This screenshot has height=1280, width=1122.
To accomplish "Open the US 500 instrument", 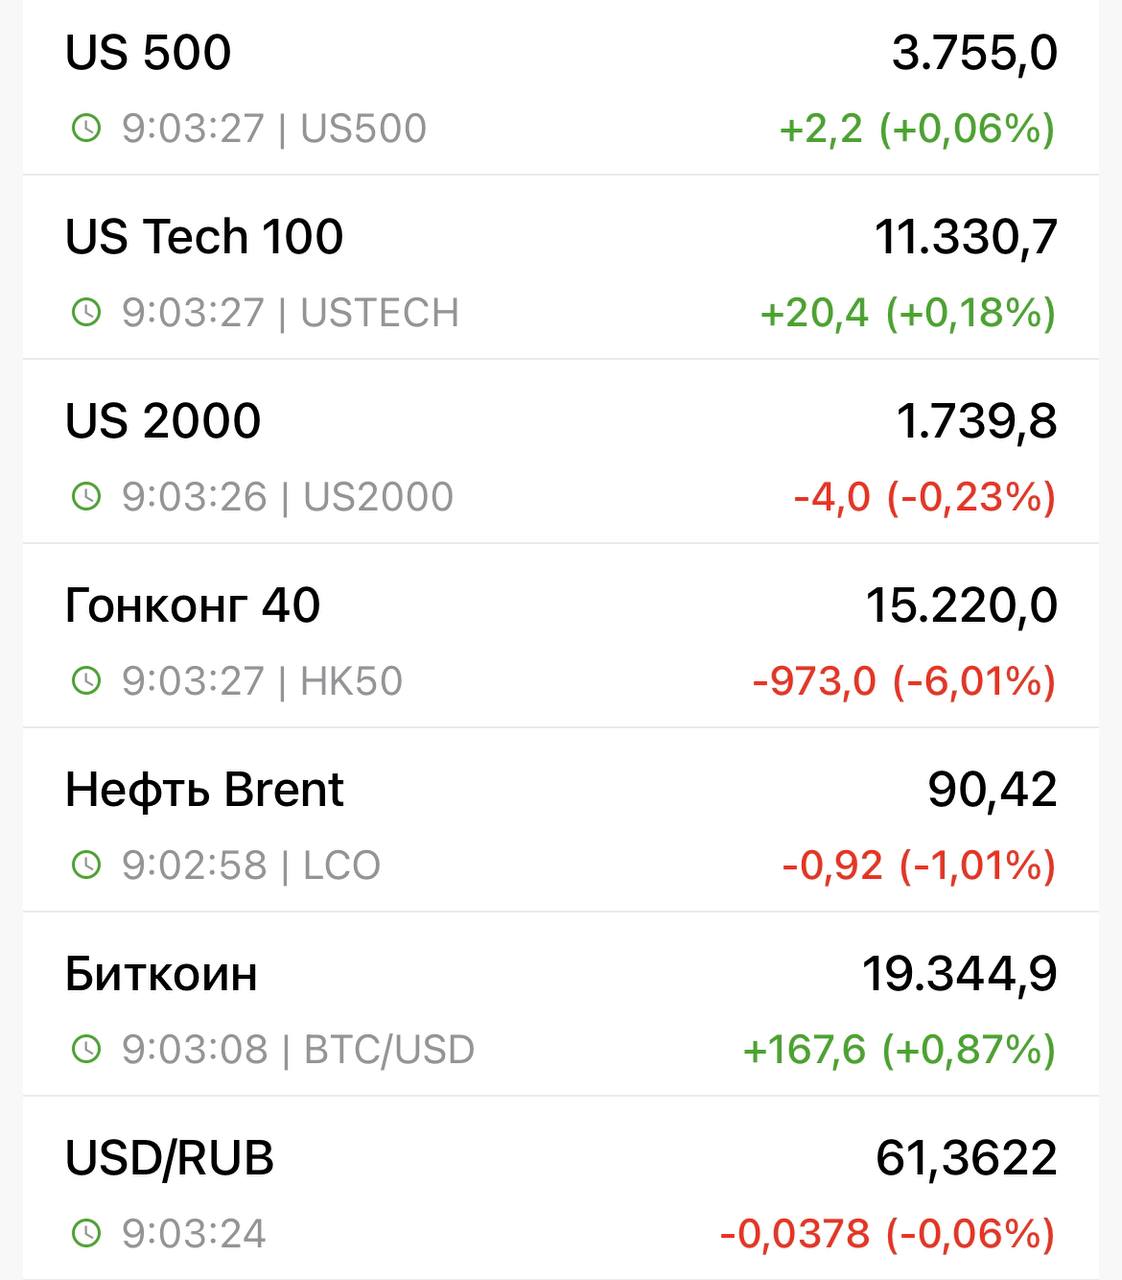I will (148, 53).
